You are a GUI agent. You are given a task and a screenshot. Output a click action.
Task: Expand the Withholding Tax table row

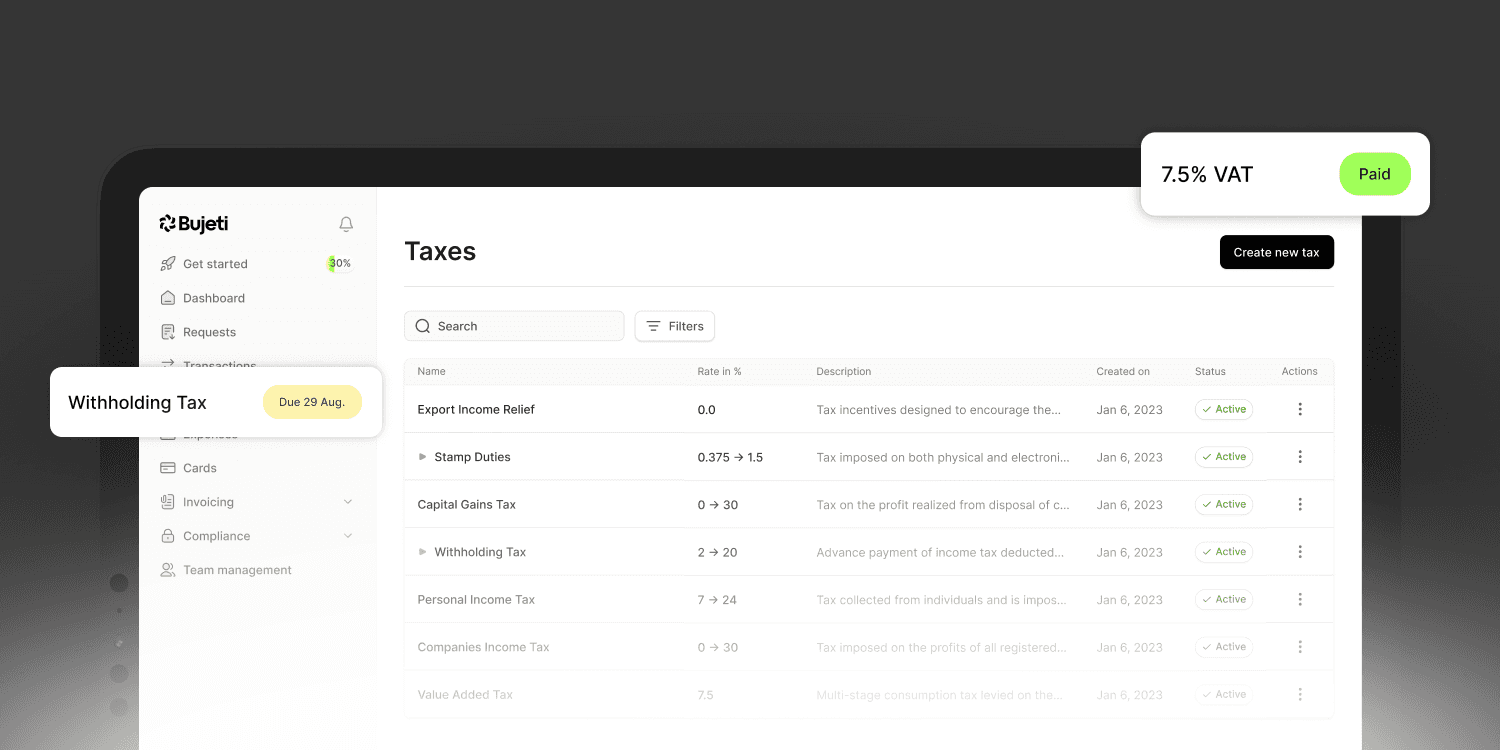(x=423, y=552)
